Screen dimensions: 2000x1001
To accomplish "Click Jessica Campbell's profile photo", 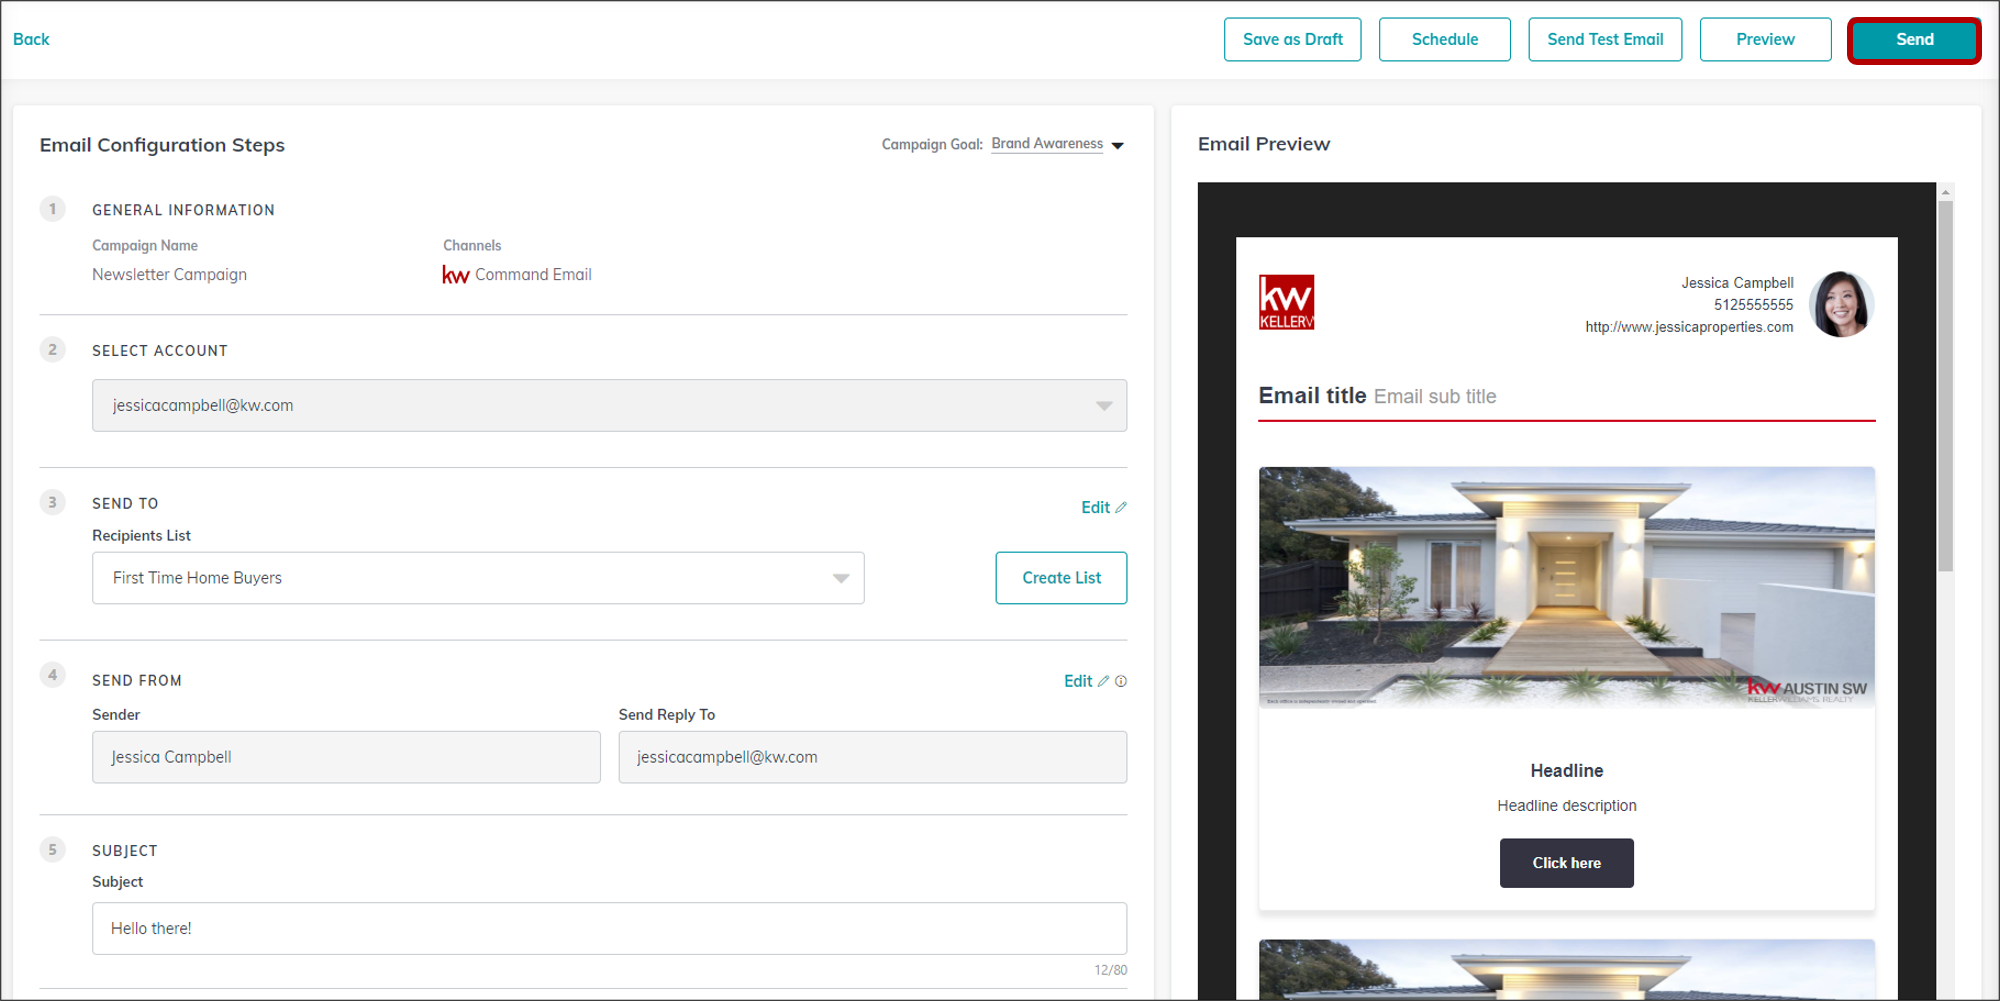I will coord(1841,304).
